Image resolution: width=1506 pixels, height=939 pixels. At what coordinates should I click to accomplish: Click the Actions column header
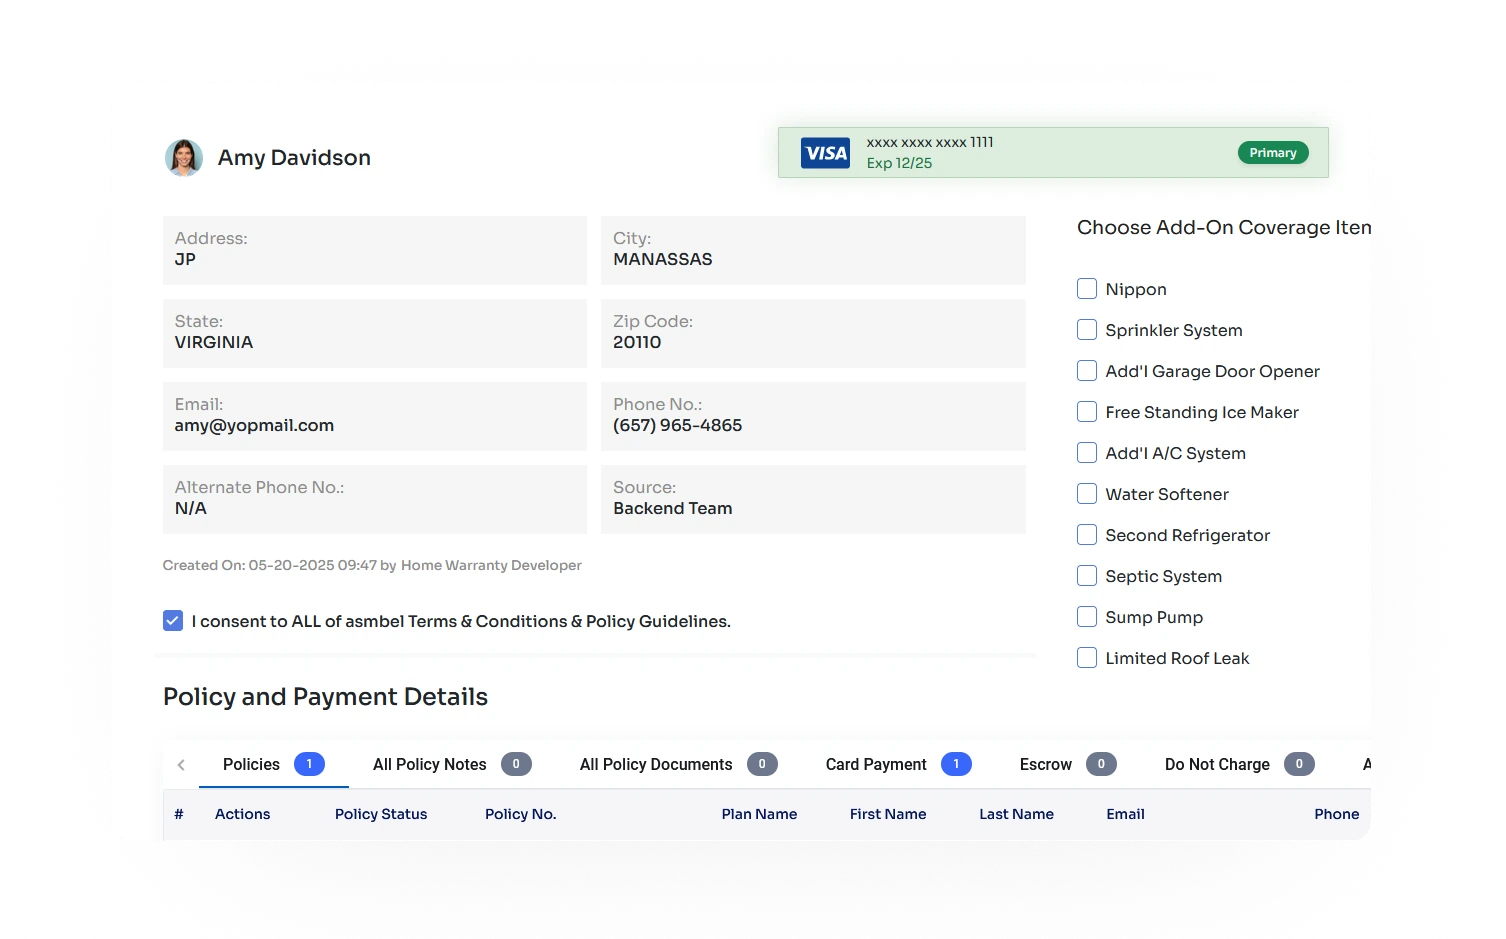click(x=242, y=814)
